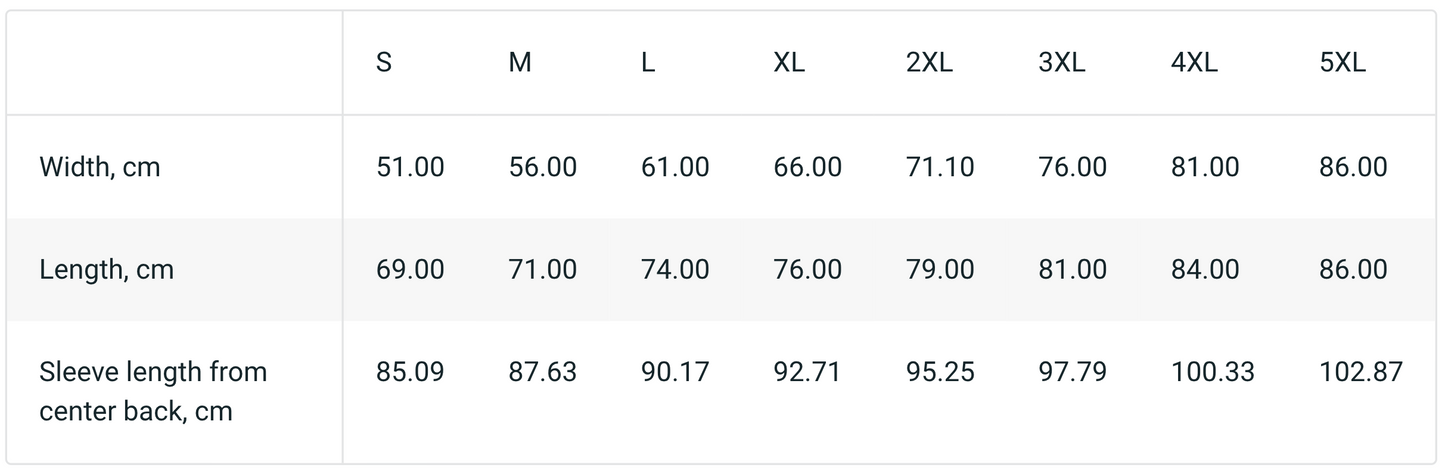The image size is (1445, 474).
Task: Select the 2XL column header
Action: click(929, 63)
